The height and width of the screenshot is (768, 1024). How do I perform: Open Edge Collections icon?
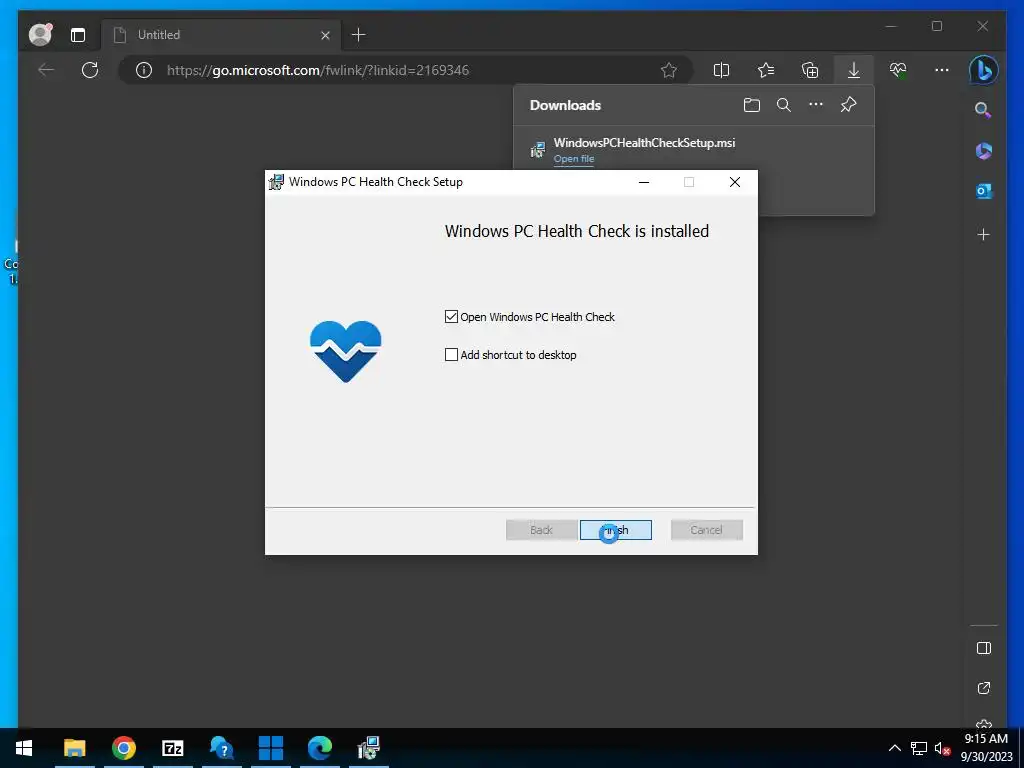point(810,70)
